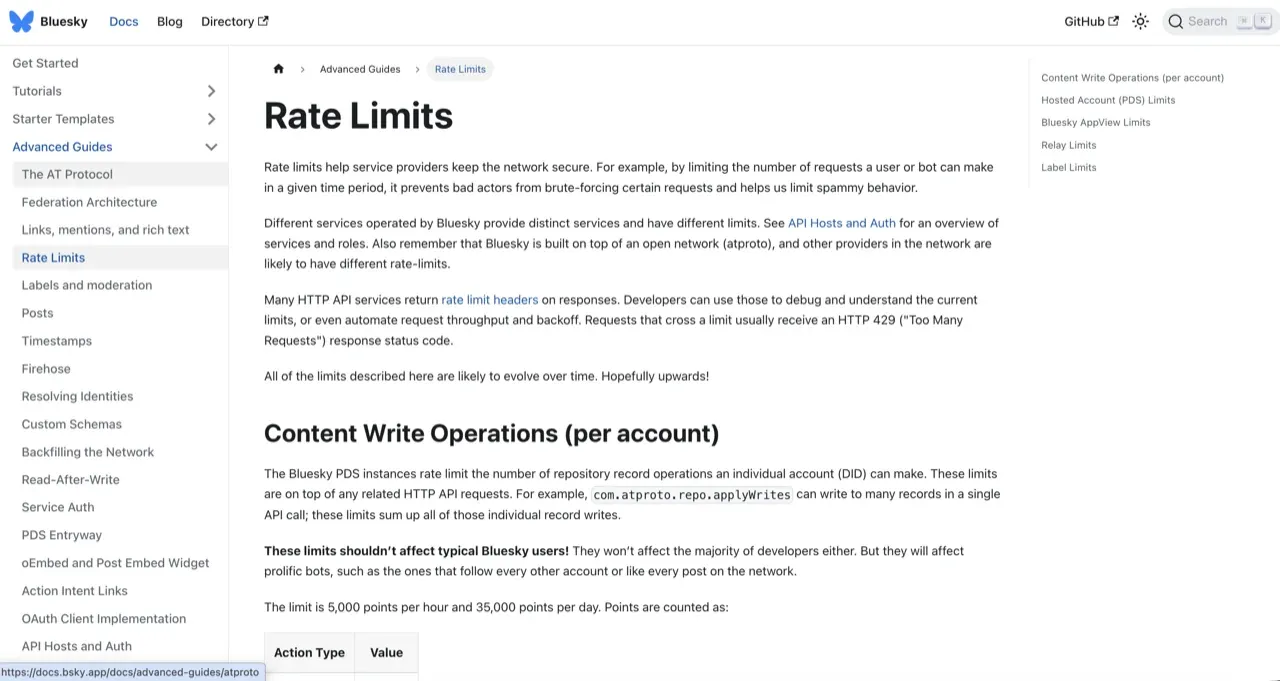Screen dimensions: 1280x681
Task: Jump to Label Limits section
Action: pos(1069,168)
